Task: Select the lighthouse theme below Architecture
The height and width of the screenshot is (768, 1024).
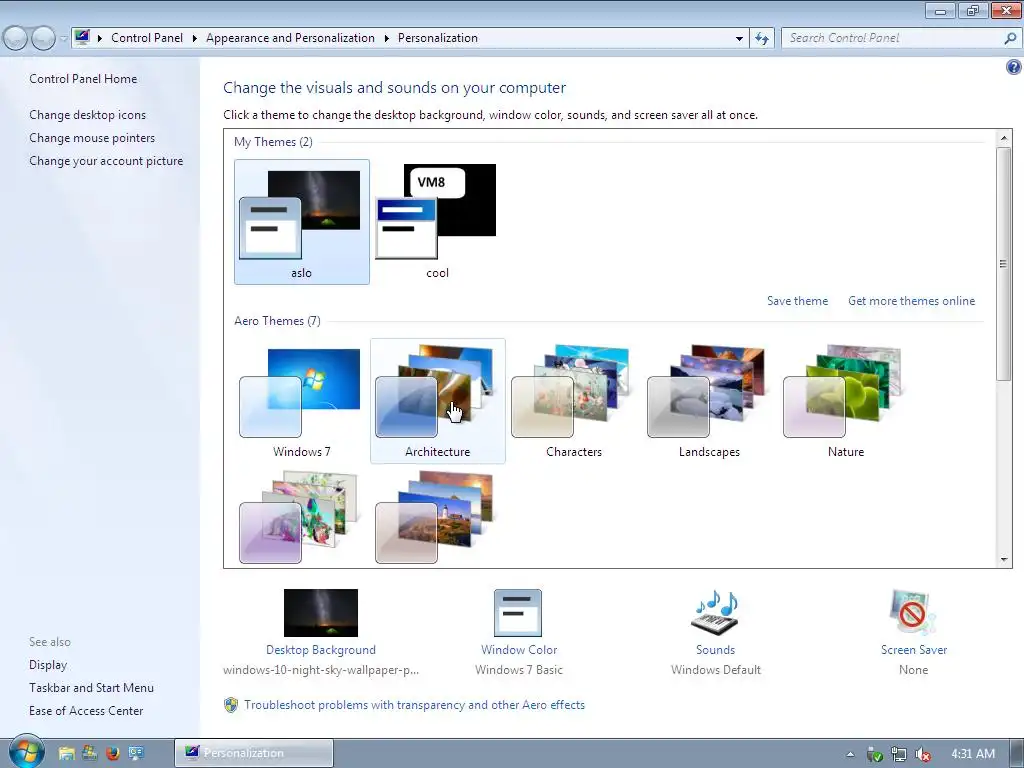Action: [x=434, y=517]
